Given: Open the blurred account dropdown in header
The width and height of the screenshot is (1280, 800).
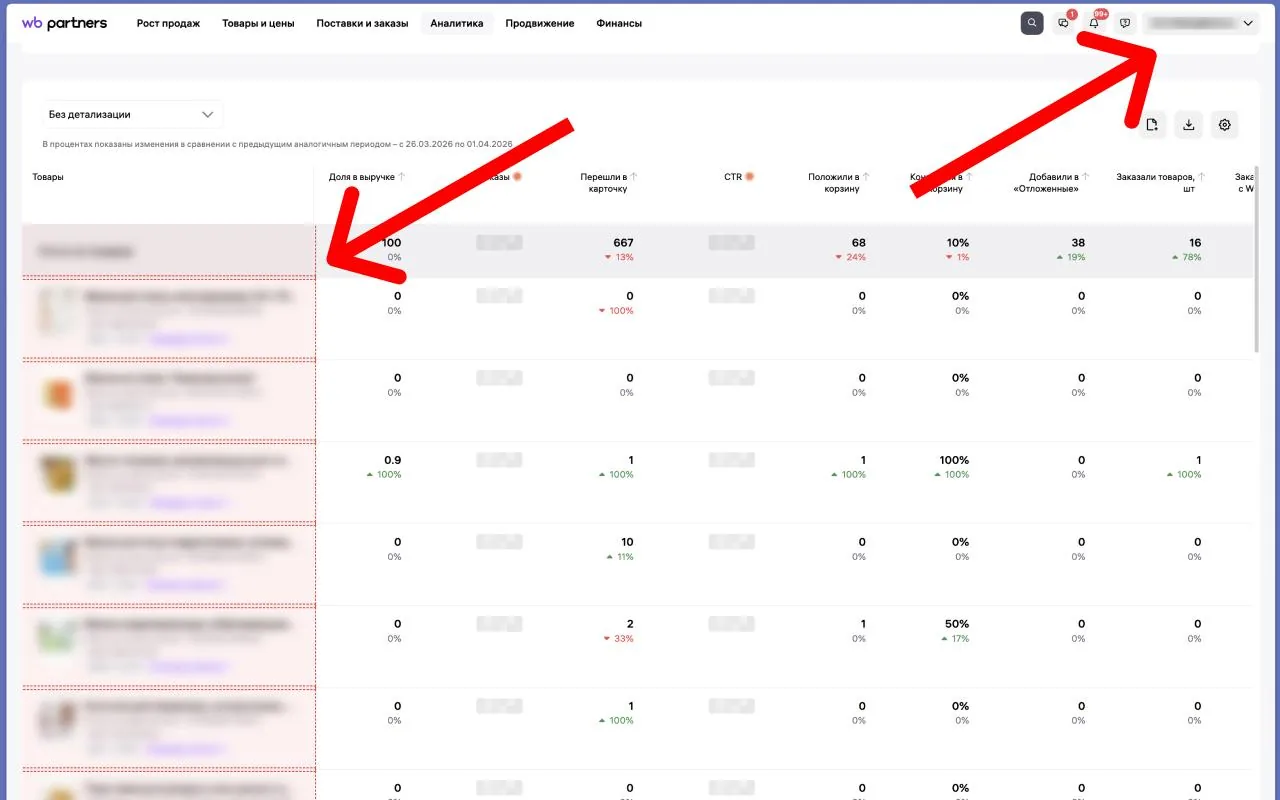Looking at the screenshot, I should tap(1201, 23).
